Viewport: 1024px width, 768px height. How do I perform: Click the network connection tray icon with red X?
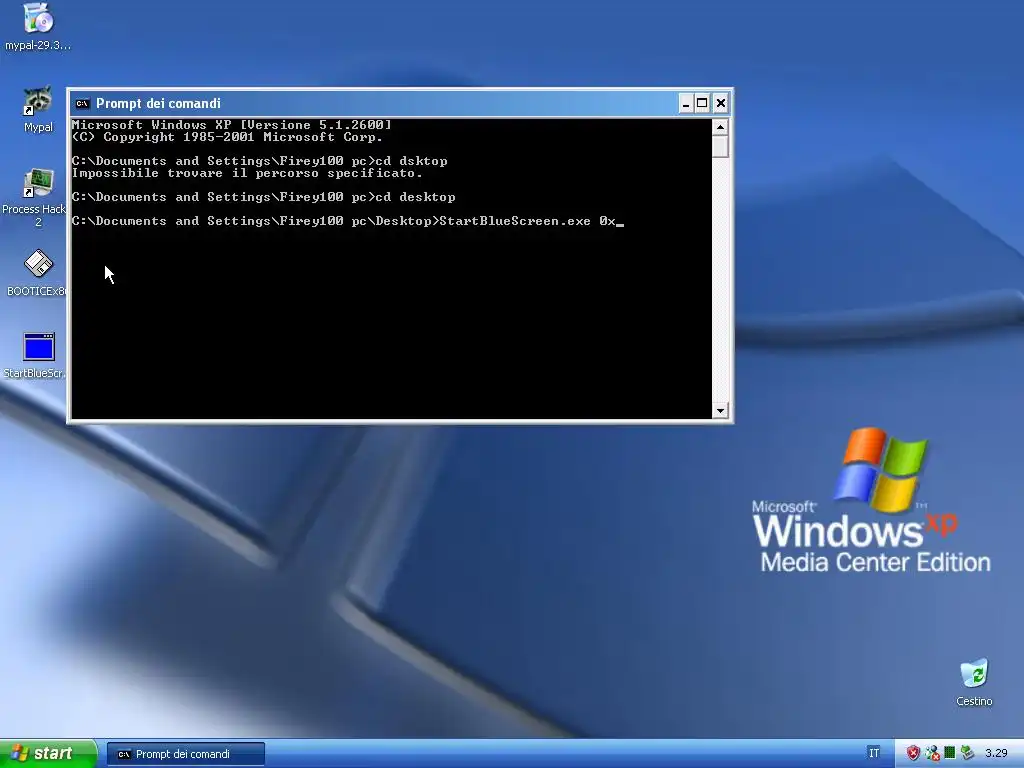tap(933, 754)
